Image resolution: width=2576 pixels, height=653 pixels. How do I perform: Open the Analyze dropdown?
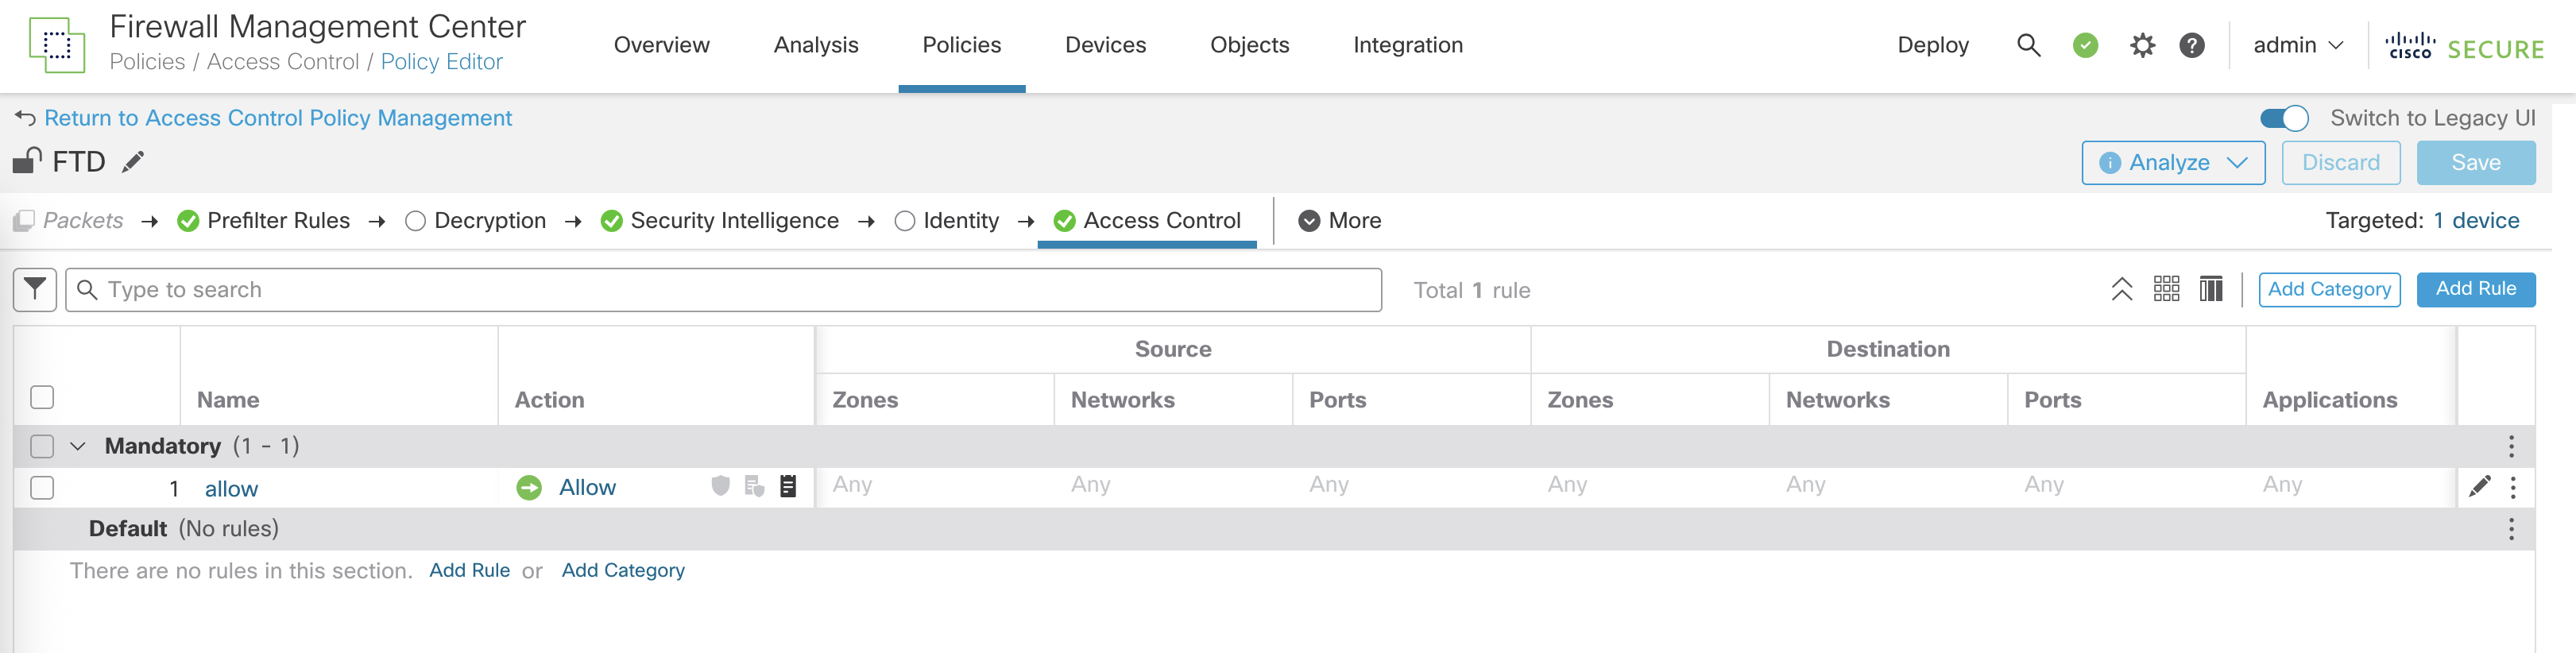pyautogui.click(x=2173, y=162)
